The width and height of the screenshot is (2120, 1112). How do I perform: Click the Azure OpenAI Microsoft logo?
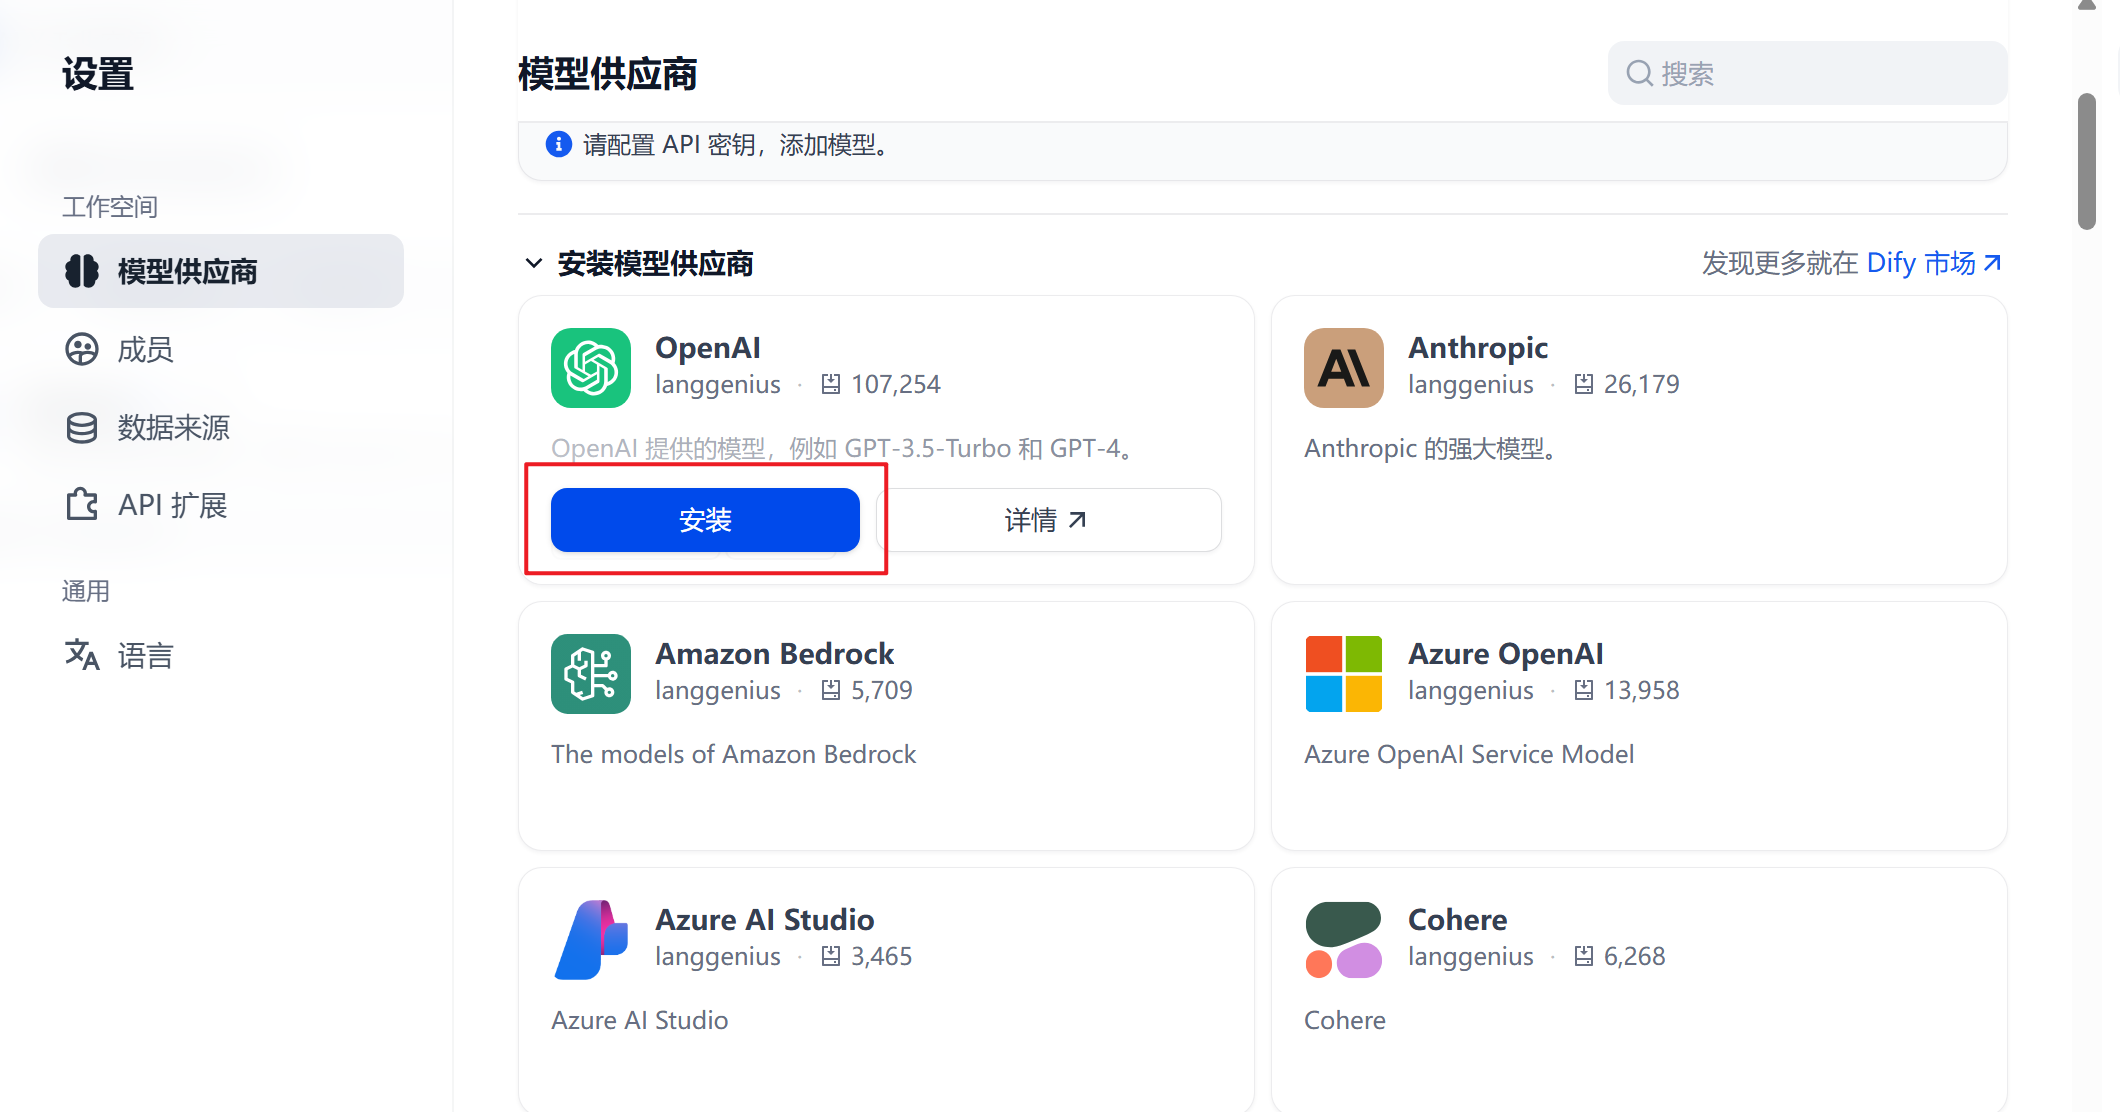[1344, 674]
